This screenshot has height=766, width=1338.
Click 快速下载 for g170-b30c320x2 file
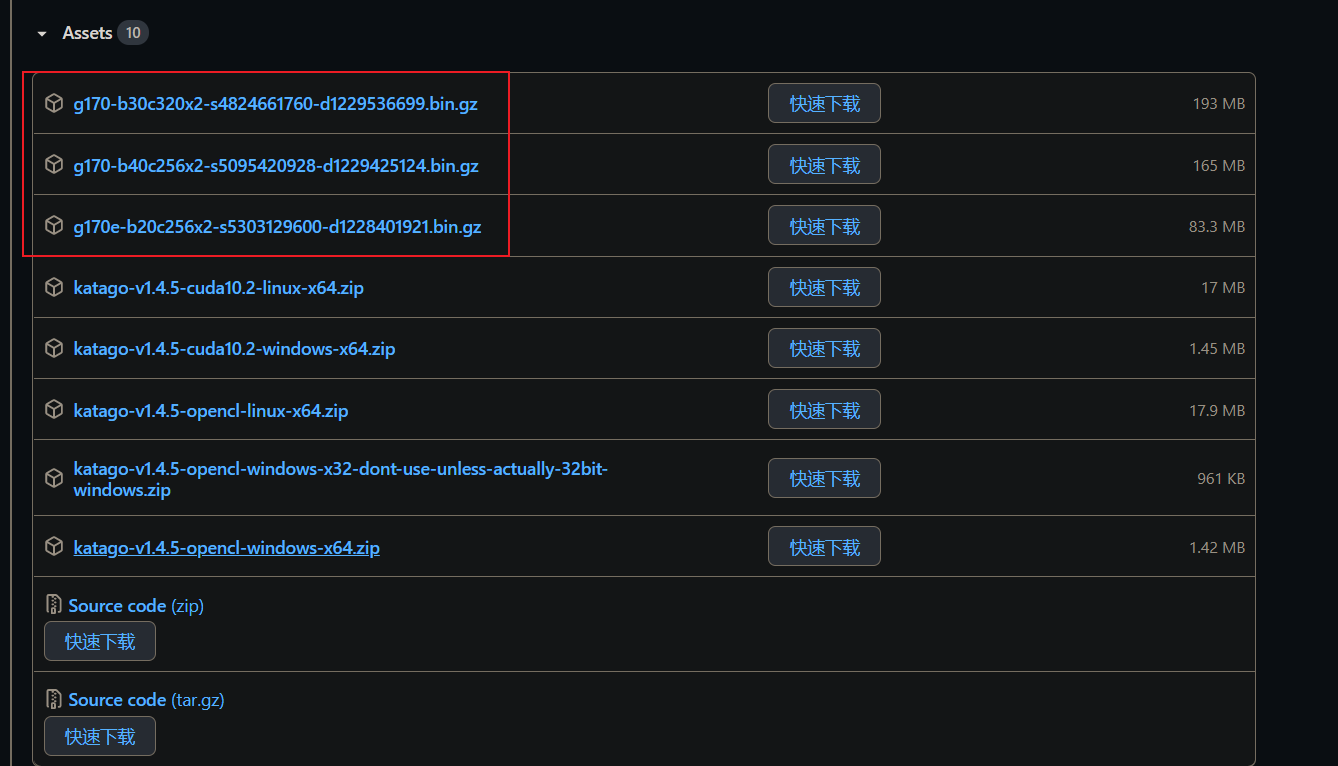pyautogui.click(x=824, y=103)
